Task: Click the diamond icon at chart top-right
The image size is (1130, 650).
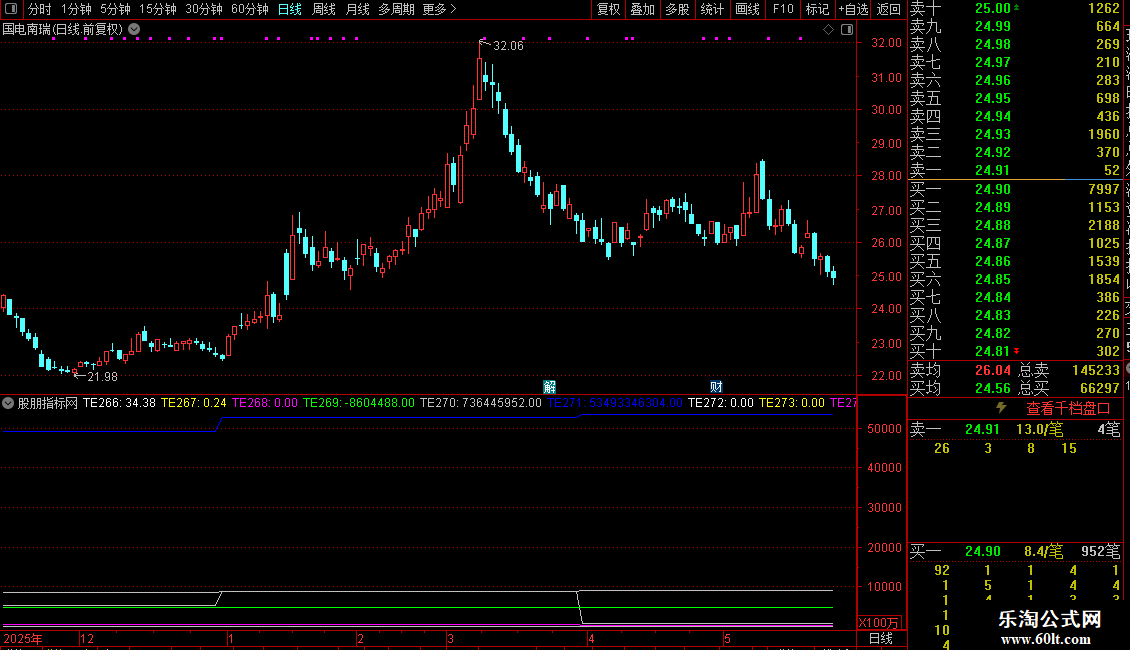Action: 828,30
